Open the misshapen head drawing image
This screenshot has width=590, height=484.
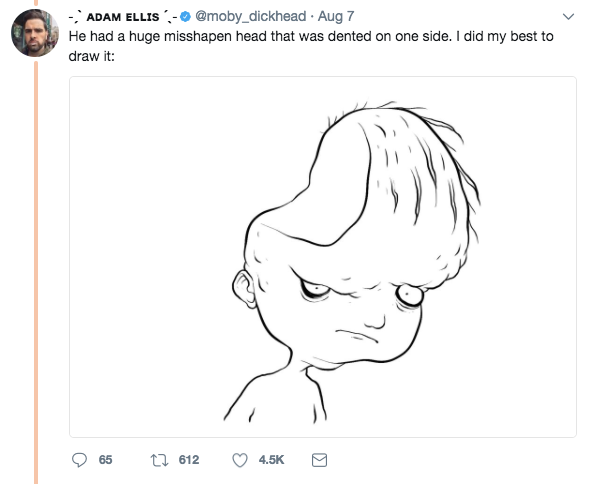click(322, 257)
